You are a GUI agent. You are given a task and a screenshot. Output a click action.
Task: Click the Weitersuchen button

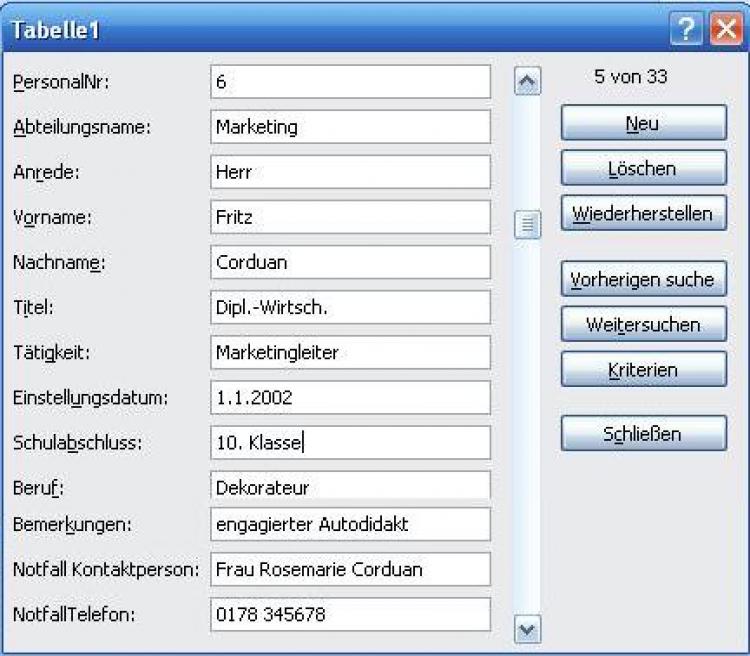pos(643,325)
